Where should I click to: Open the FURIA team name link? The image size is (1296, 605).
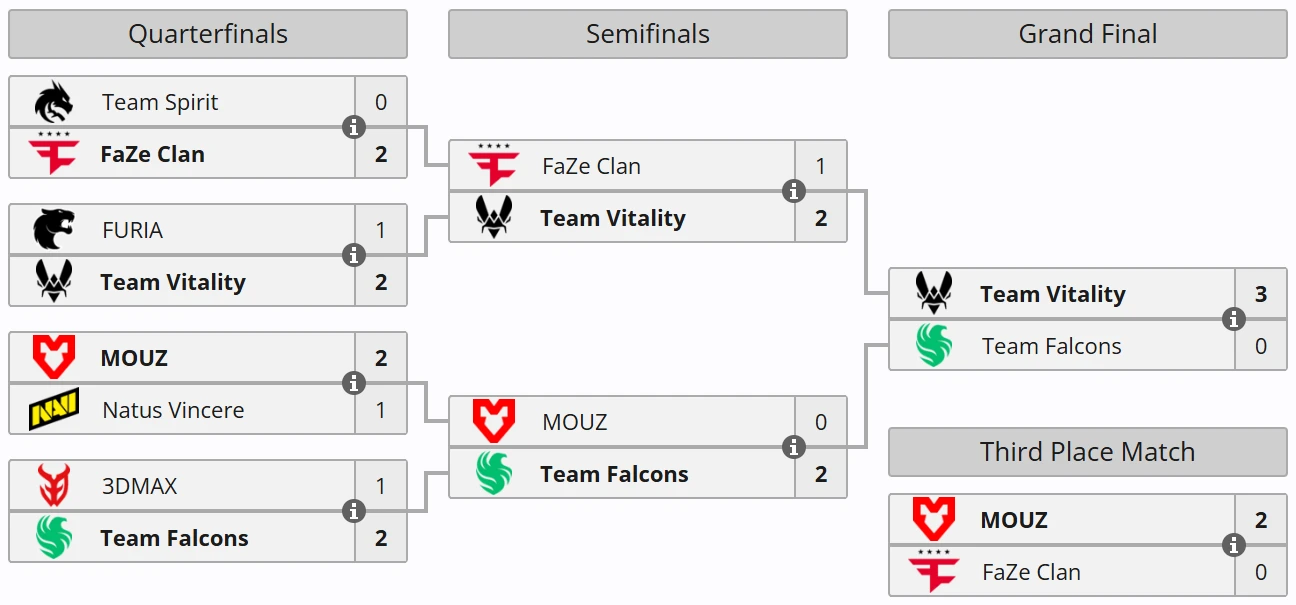(x=132, y=230)
